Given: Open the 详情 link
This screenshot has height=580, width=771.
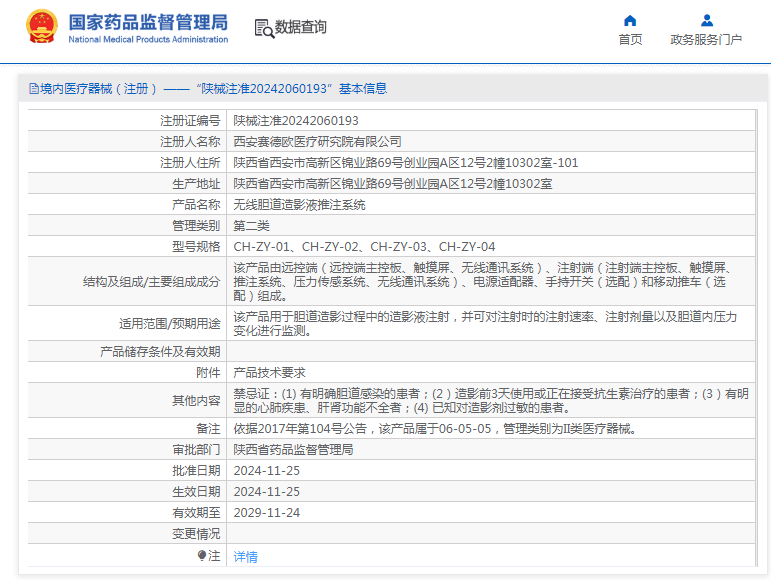Looking at the screenshot, I should tap(245, 556).
